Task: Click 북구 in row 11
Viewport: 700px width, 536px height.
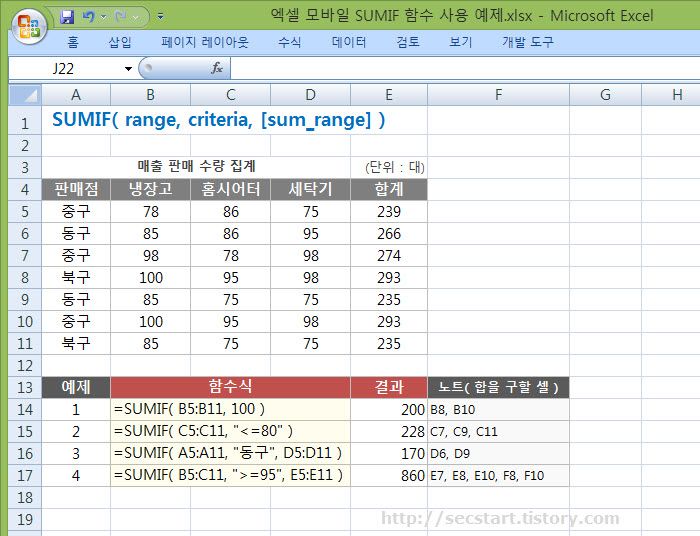Action: (x=76, y=343)
